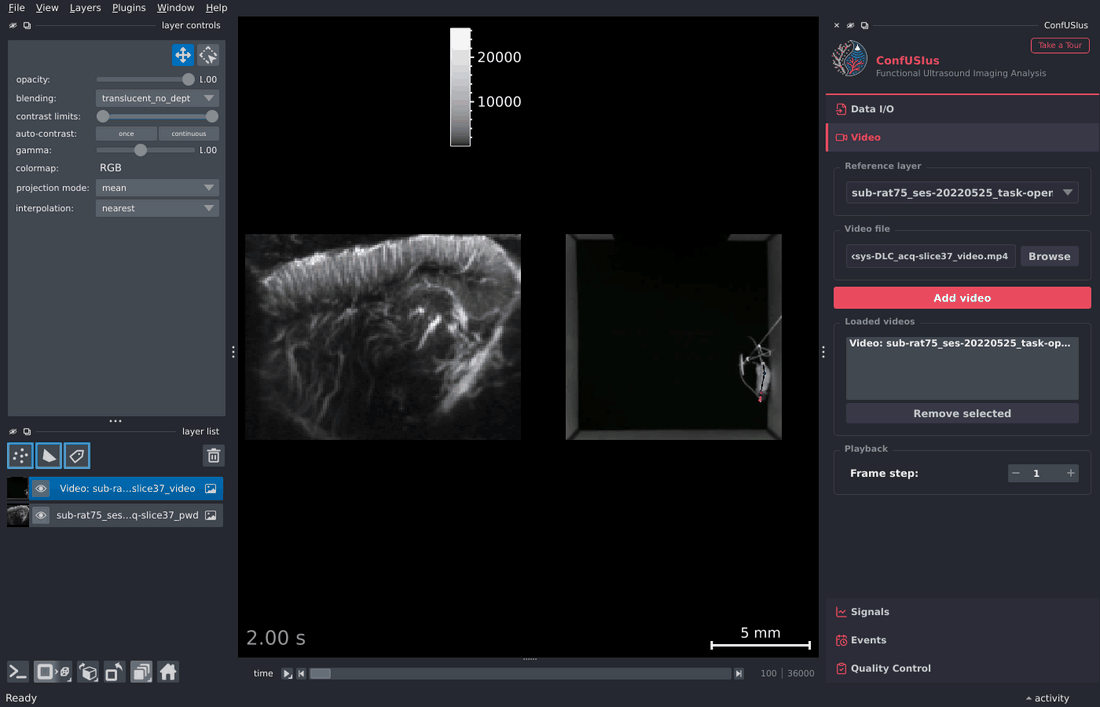Image resolution: width=1100 pixels, height=707 pixels.
Task: Open the View menu
Action: [47, 8]
